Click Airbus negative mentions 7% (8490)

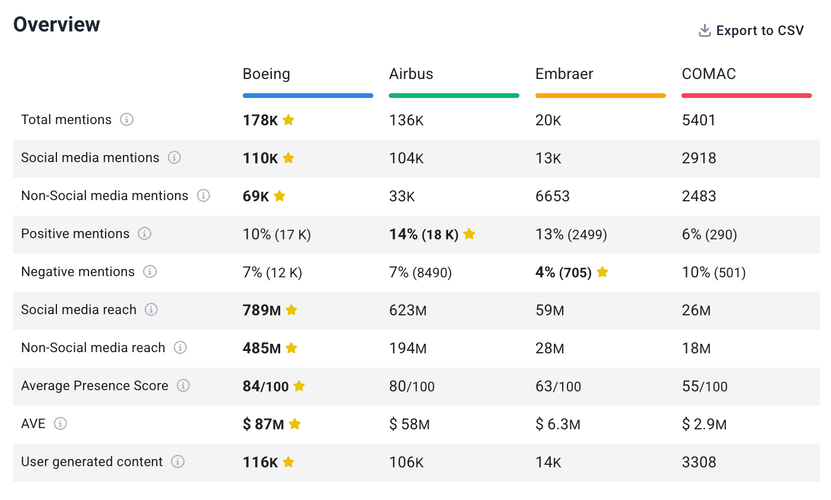(x=420, y=273)
